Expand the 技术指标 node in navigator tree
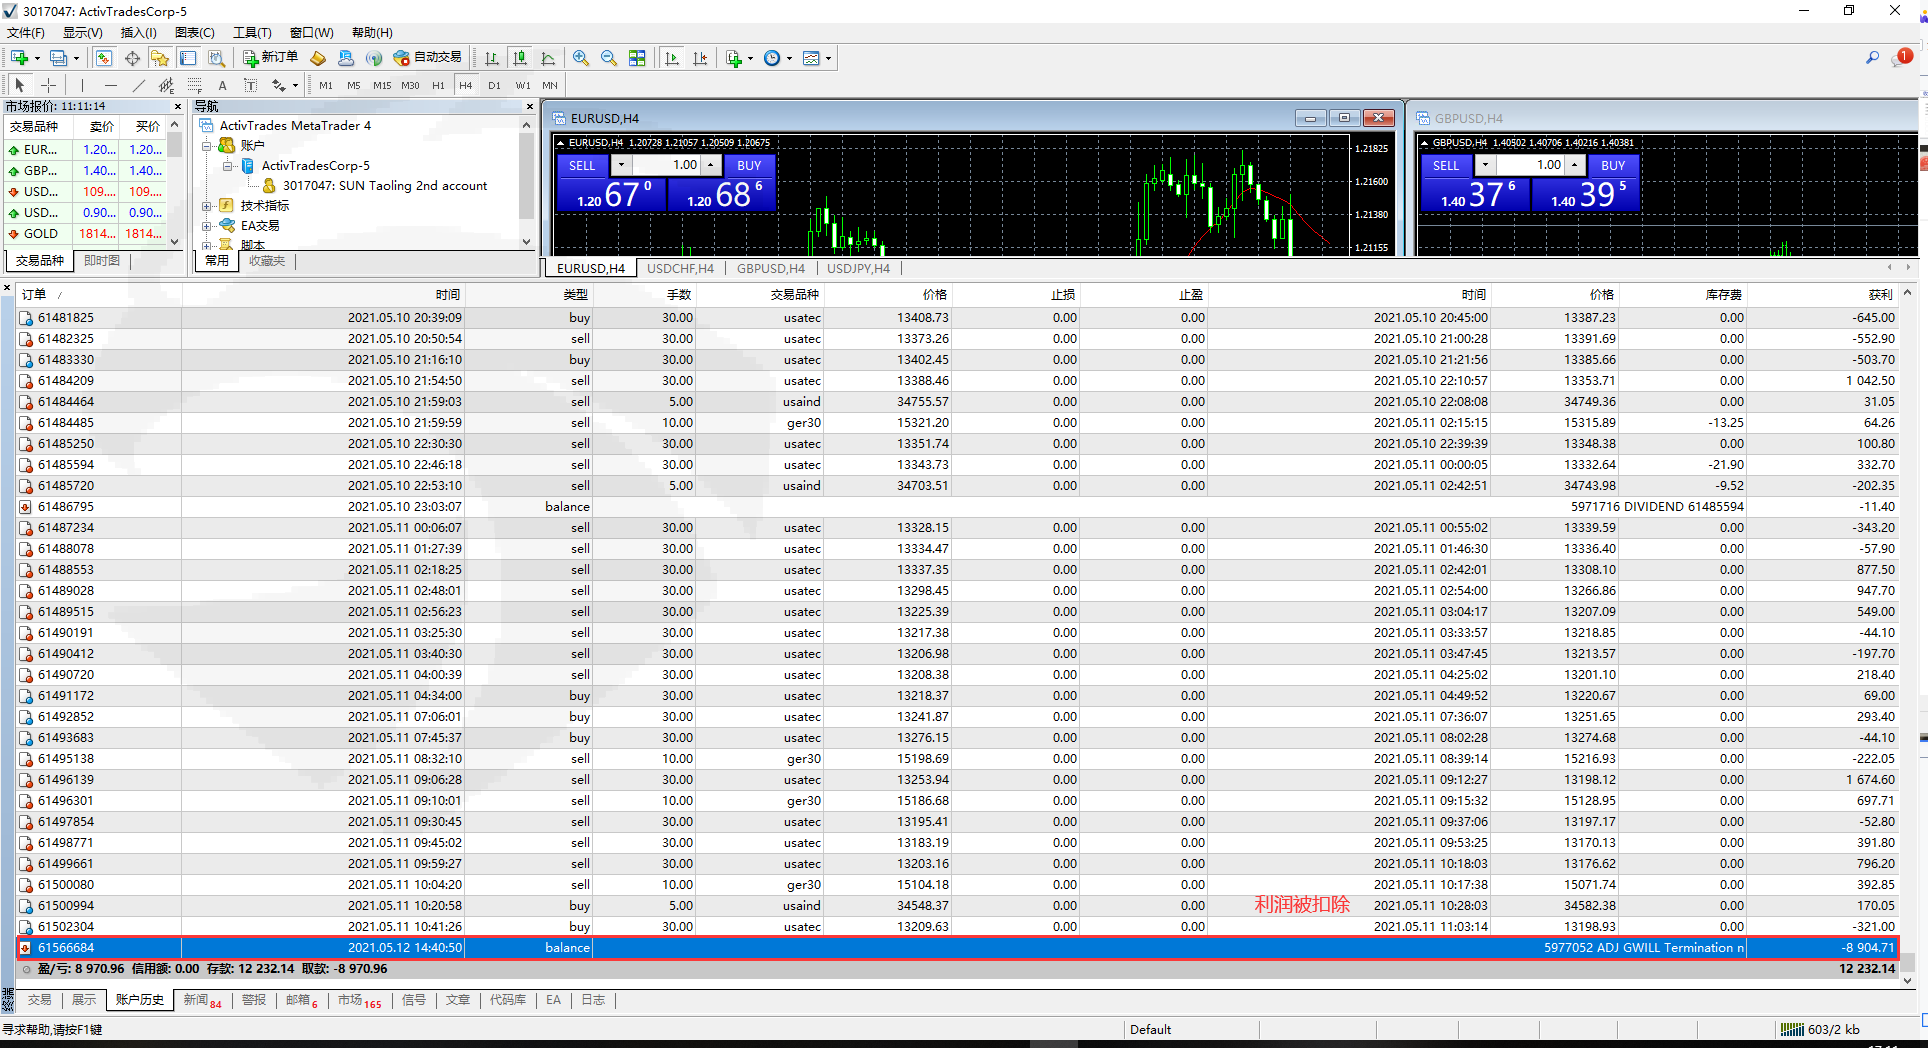This screenshot has width=1928, height=1048. (207, 206)
